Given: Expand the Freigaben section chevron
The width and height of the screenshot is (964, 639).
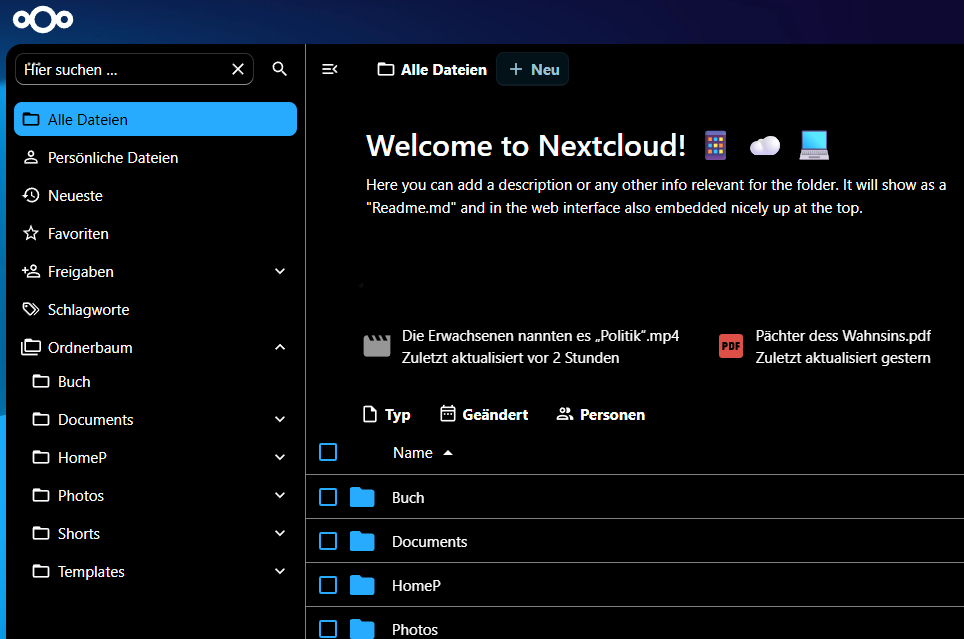Looking at the screenshot, I should tap(280, 271).
